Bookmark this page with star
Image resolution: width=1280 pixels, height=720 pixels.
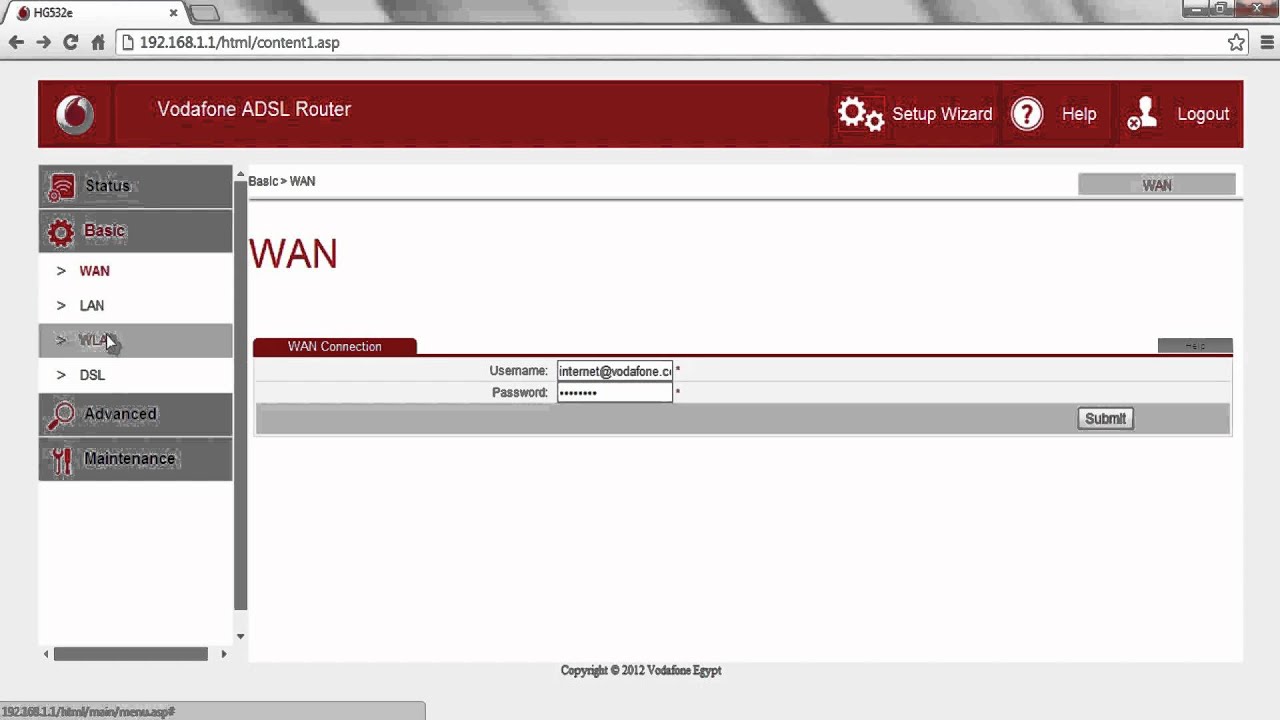tap(1237, 42)
